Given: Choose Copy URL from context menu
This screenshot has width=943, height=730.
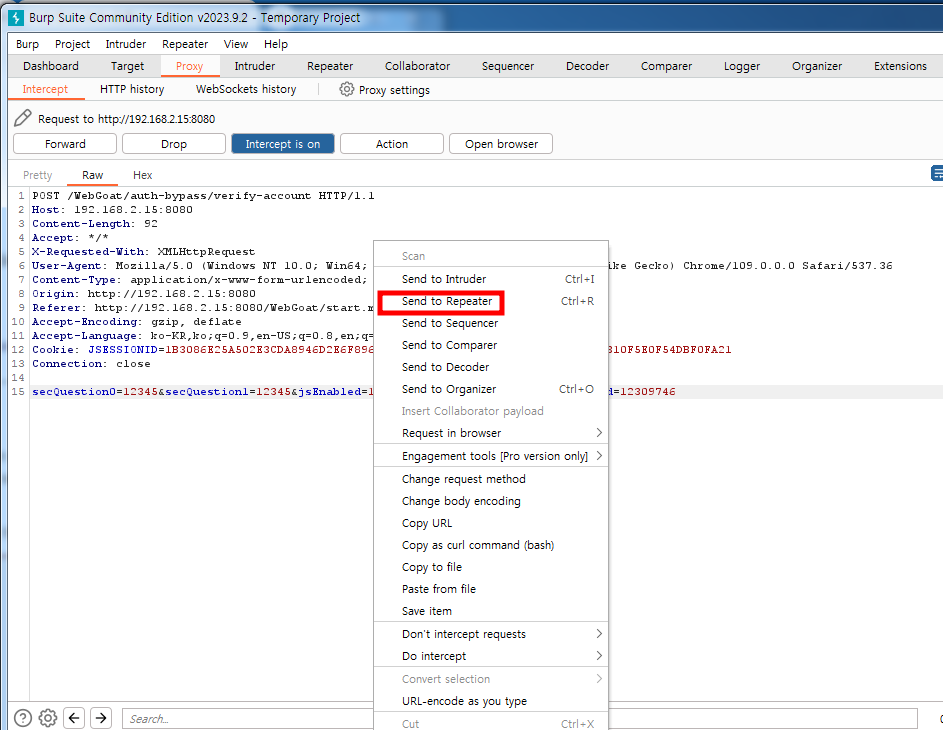Looking at the screenshot, I should [491, 523].
